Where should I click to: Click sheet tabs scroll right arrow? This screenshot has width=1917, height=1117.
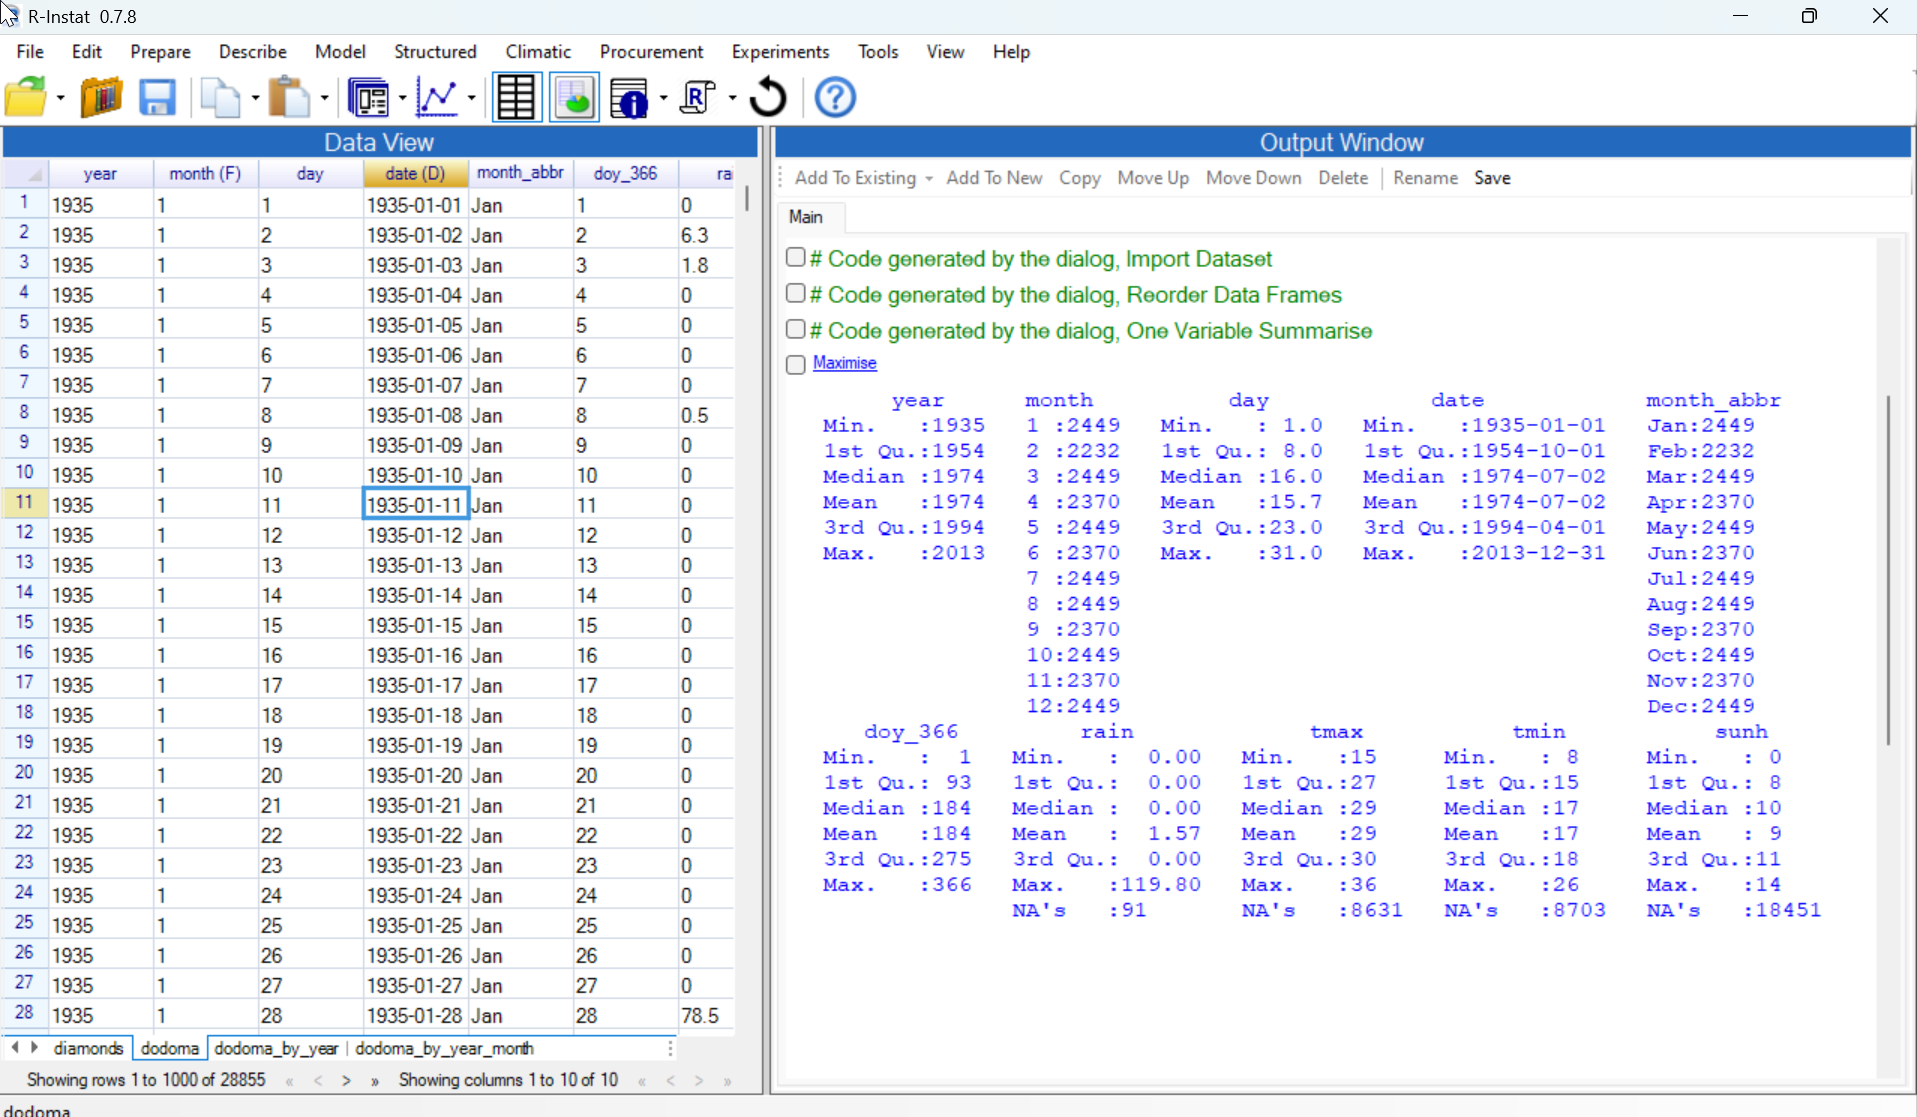point(35,1047)
